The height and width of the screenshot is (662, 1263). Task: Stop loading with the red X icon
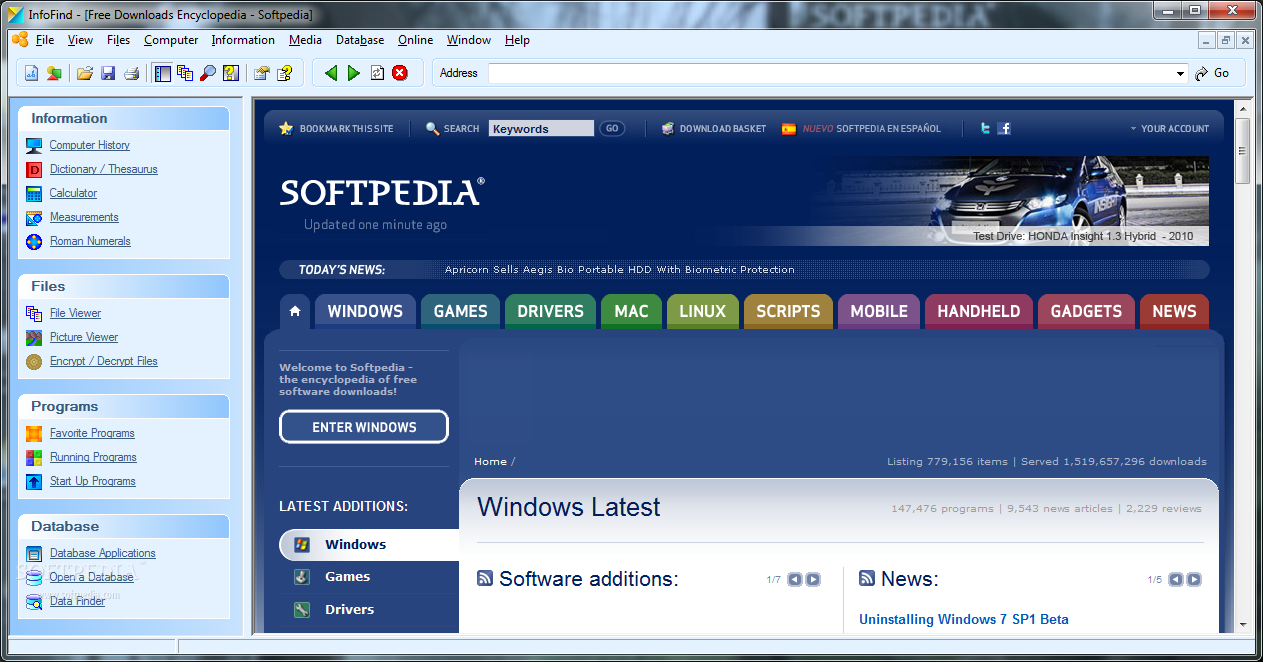point(400,73)
